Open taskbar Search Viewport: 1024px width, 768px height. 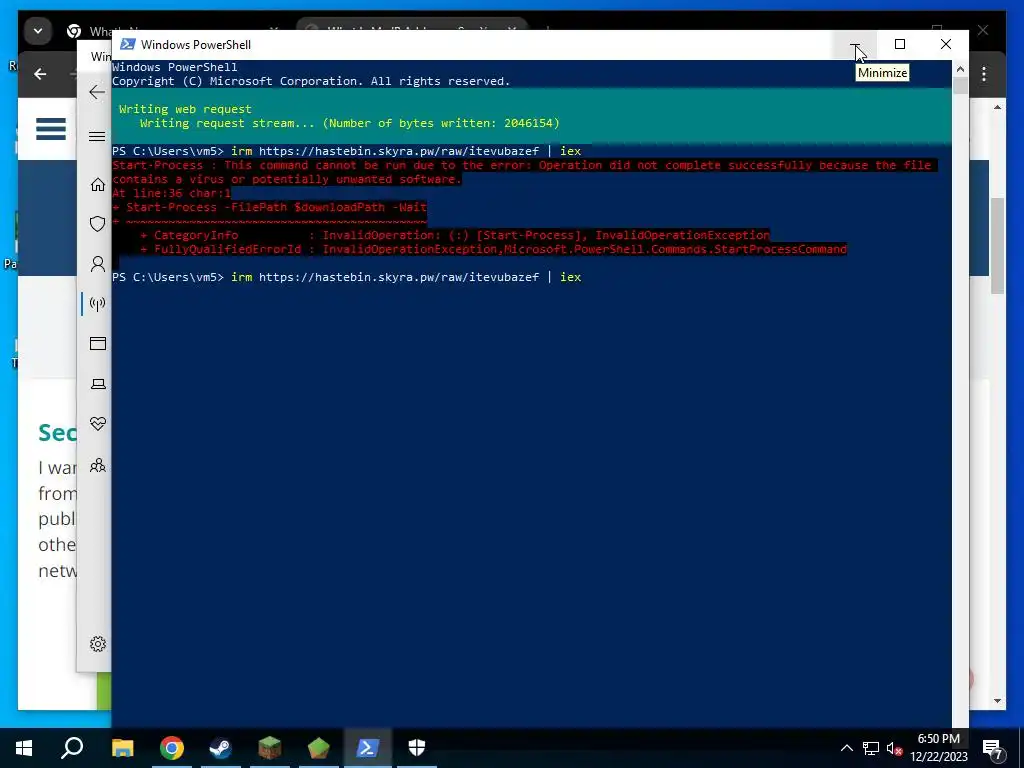click(72, 748)
